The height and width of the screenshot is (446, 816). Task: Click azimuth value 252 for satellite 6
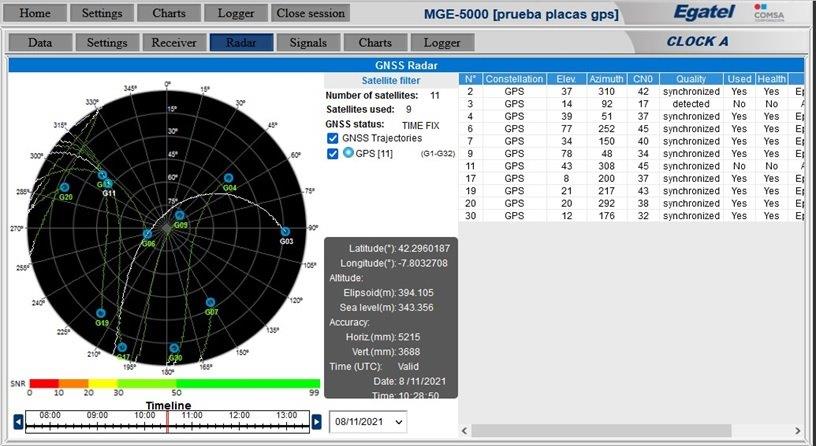click(606, 129)
